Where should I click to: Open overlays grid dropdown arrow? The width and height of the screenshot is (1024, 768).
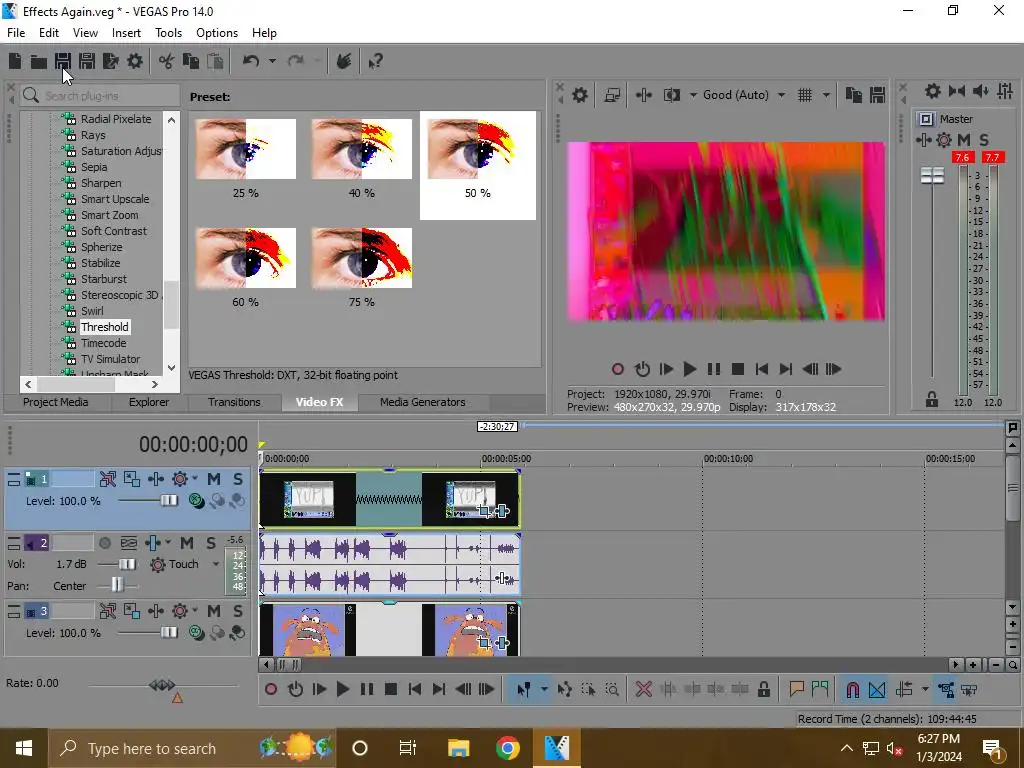pos(826,95)
